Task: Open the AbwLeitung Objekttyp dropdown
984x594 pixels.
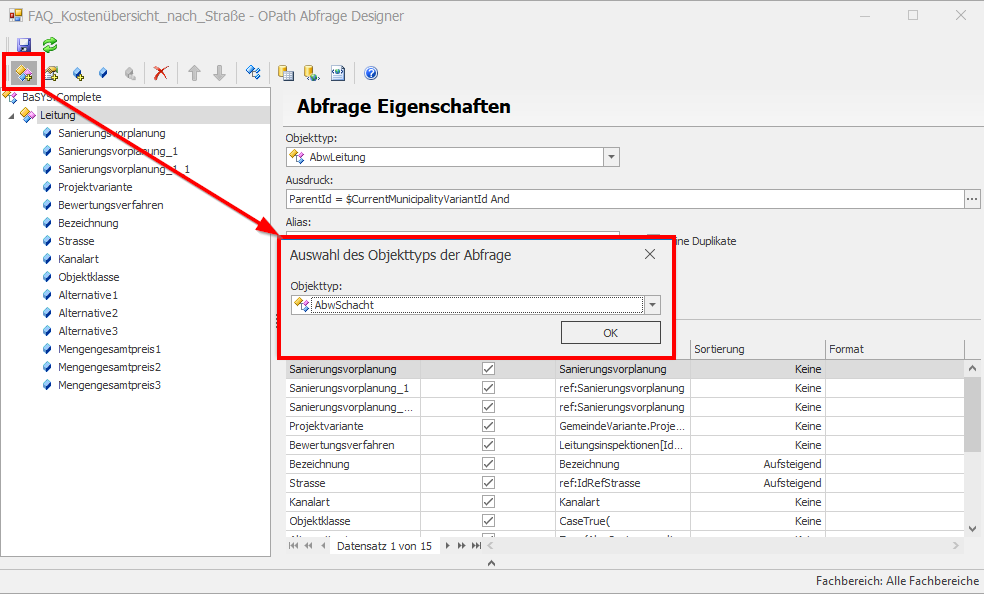Action: [x=611, y=157]
